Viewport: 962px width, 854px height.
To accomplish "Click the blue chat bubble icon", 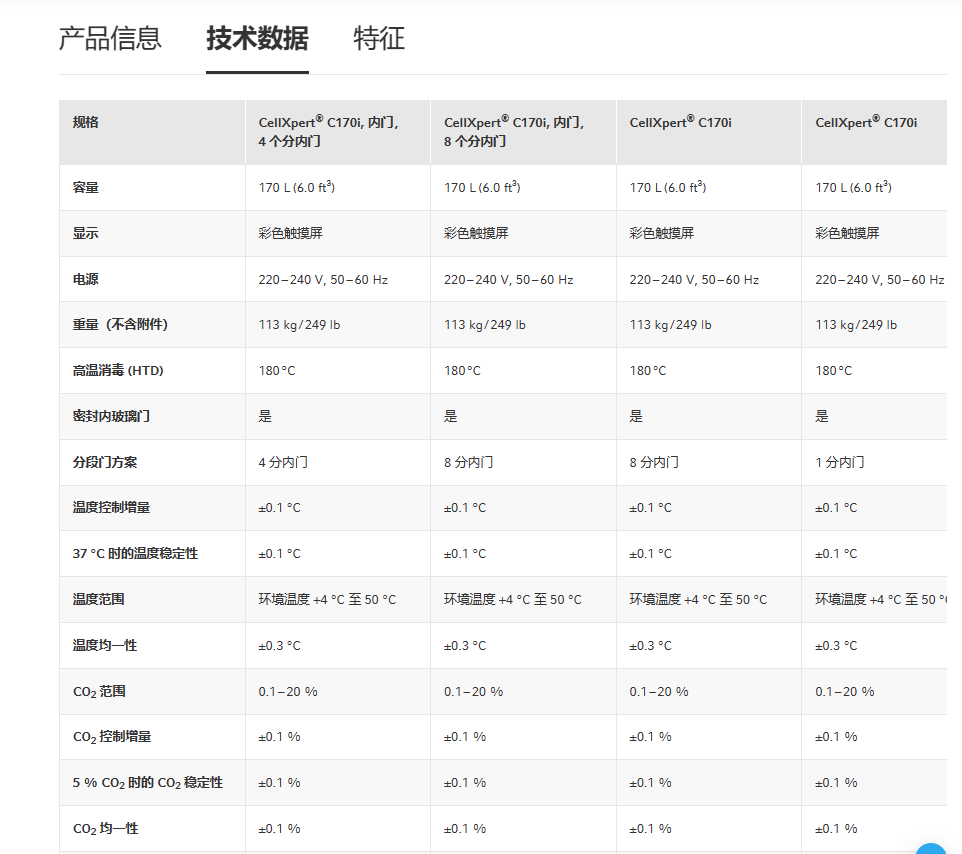I will point(932,848).
